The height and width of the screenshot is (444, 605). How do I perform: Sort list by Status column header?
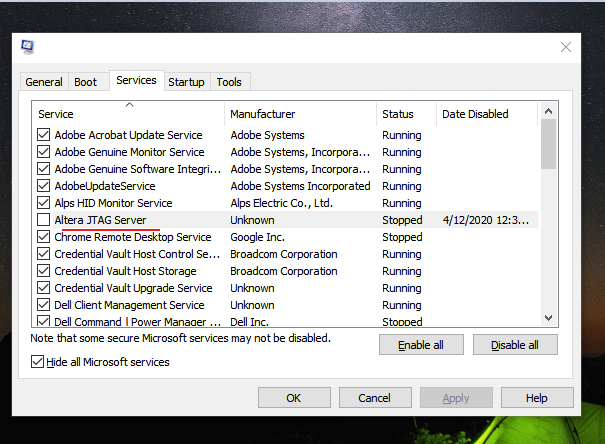[x=407, y=114]
